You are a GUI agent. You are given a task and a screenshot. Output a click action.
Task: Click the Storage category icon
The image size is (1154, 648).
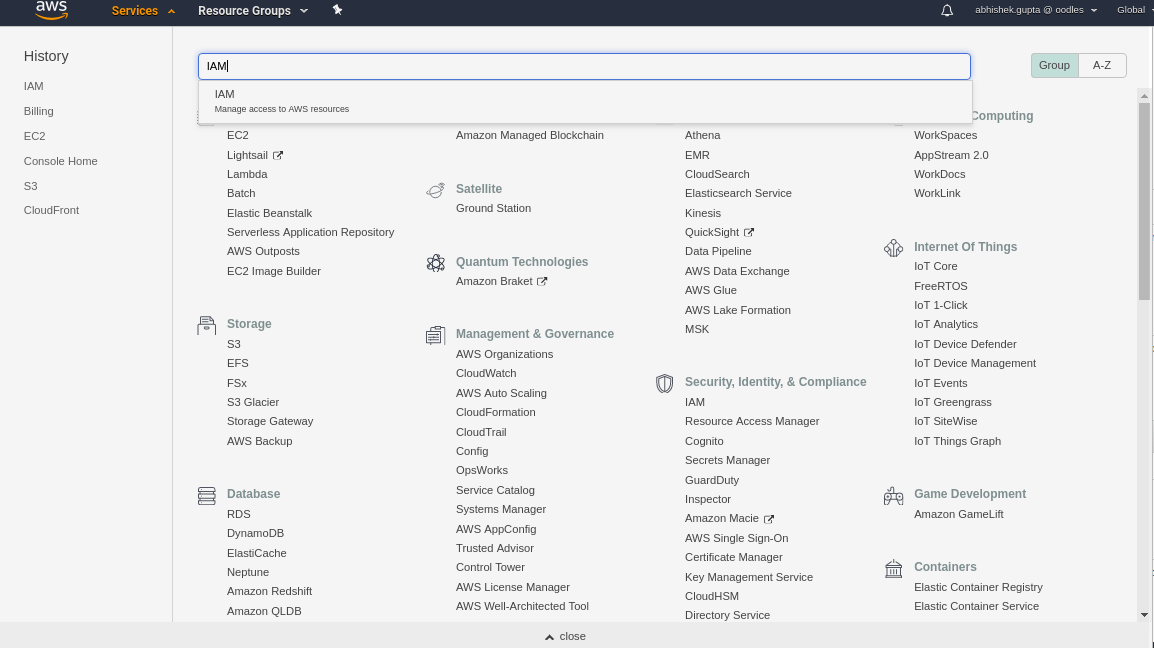[207, 325]
